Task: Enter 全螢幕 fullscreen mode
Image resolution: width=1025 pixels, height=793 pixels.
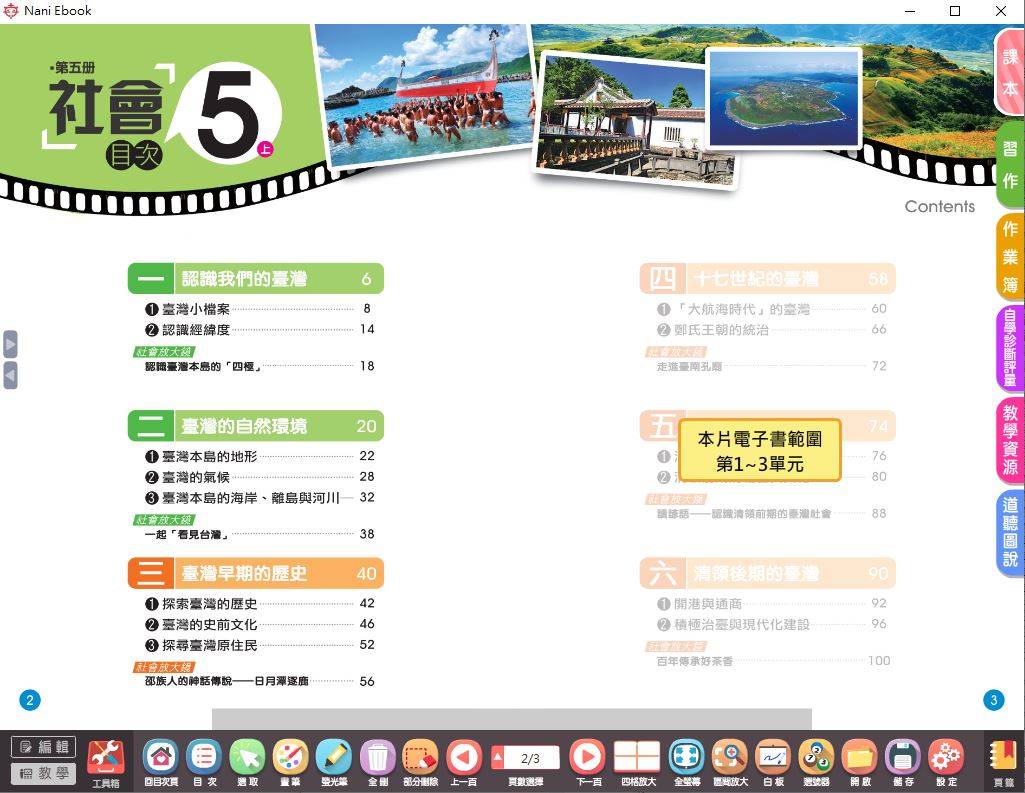Action: pos(687,762)
